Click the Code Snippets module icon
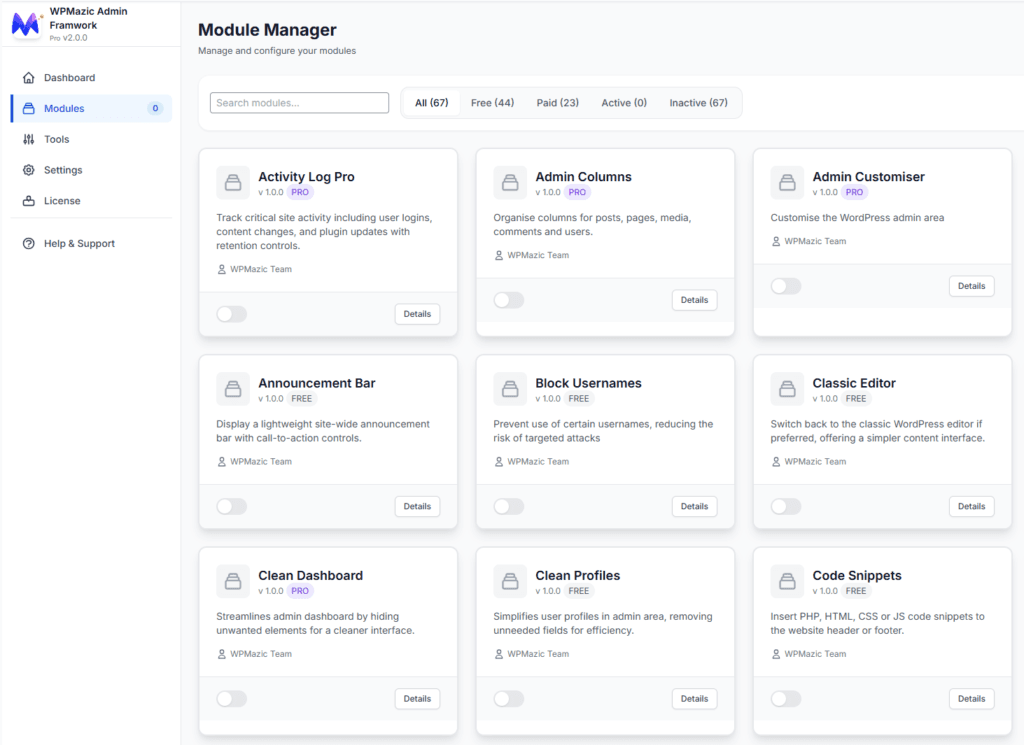Viewport: 1024px width, 745px height. [787, 581]
